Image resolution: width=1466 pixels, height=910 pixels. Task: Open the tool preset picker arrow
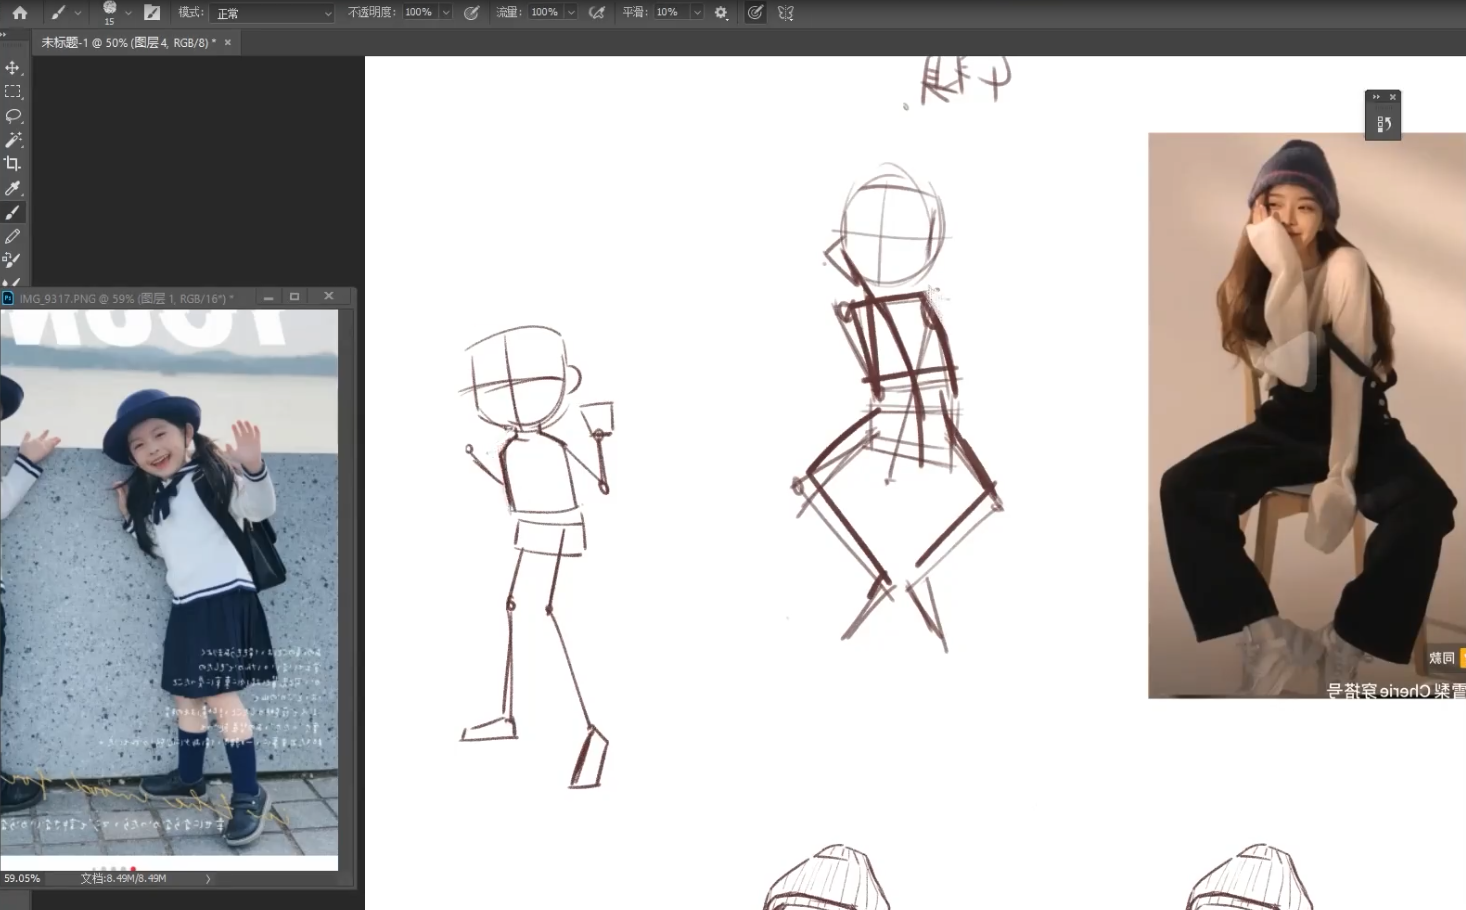(x=78, y=13)
